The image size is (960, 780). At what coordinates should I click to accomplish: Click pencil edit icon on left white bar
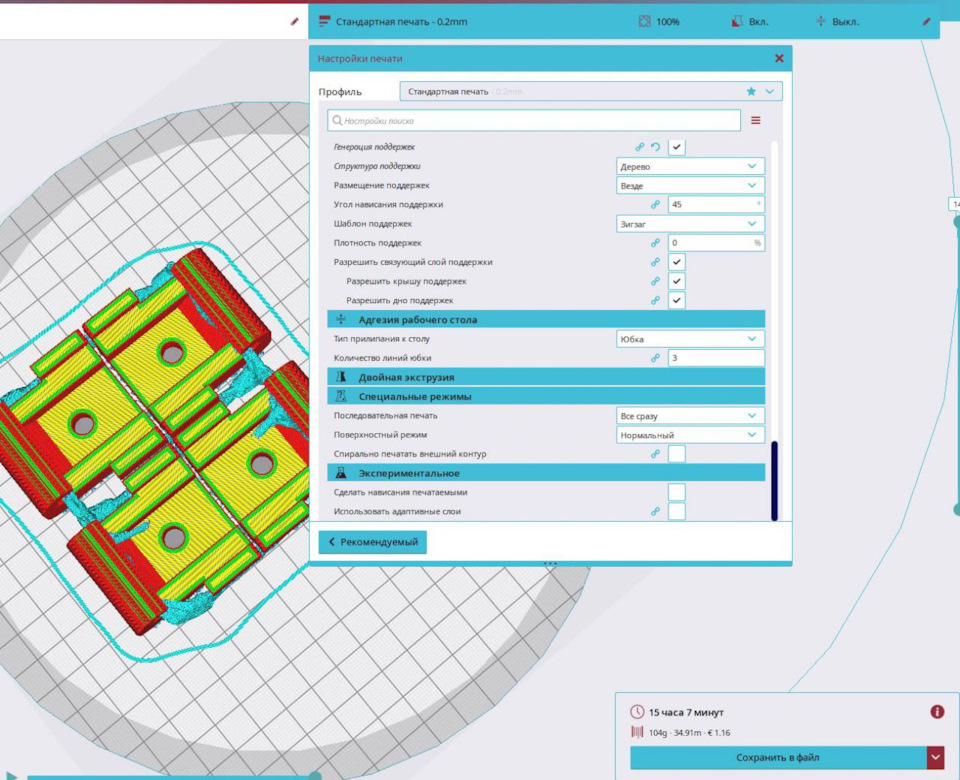tap(294, 21)
